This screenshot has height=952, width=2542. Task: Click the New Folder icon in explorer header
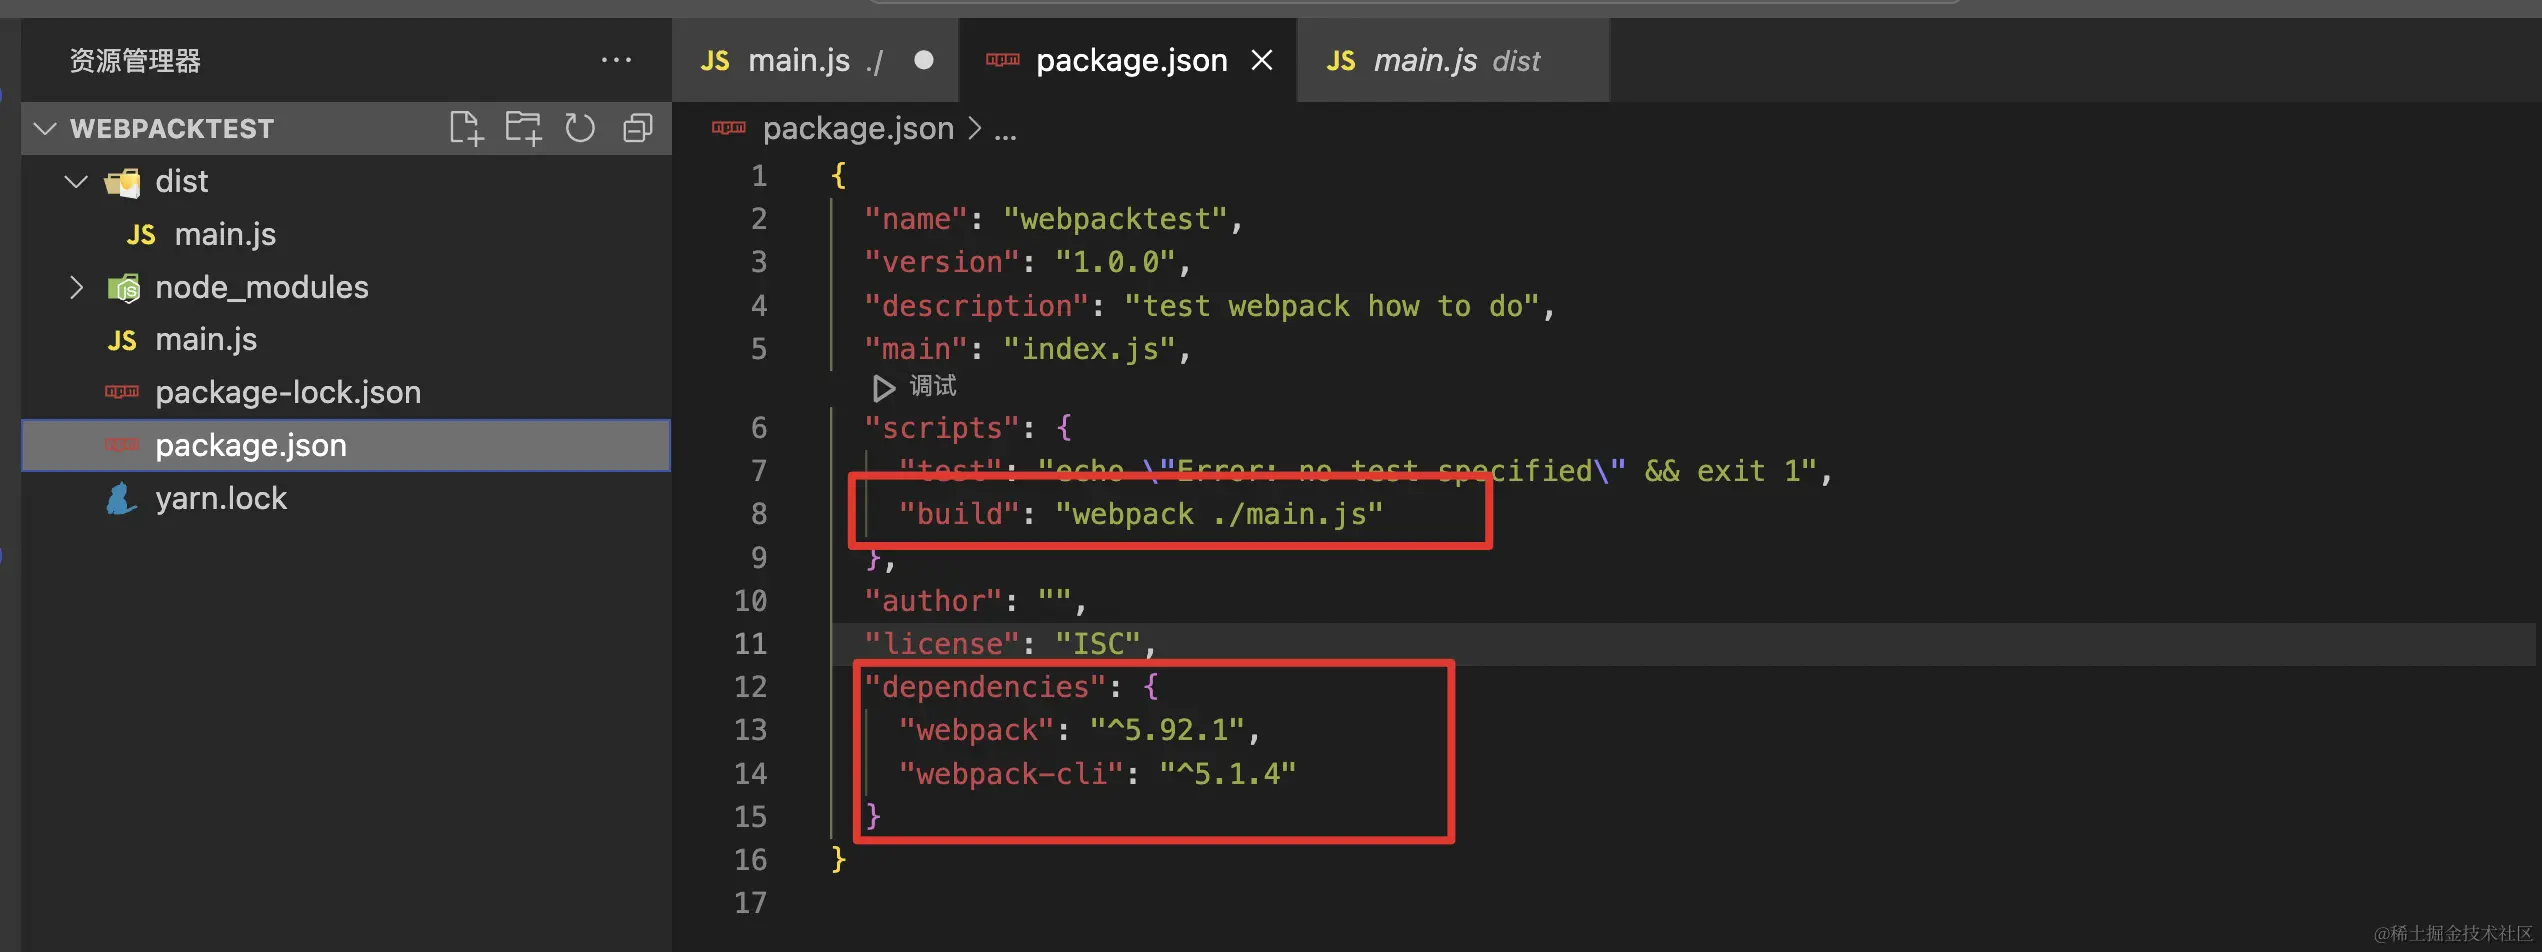[x=523, y=128]
